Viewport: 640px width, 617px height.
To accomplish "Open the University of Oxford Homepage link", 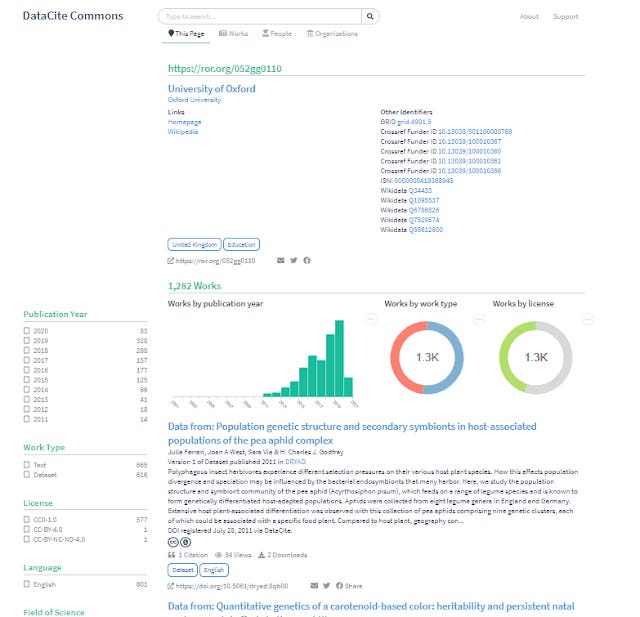I will point(184,122).
